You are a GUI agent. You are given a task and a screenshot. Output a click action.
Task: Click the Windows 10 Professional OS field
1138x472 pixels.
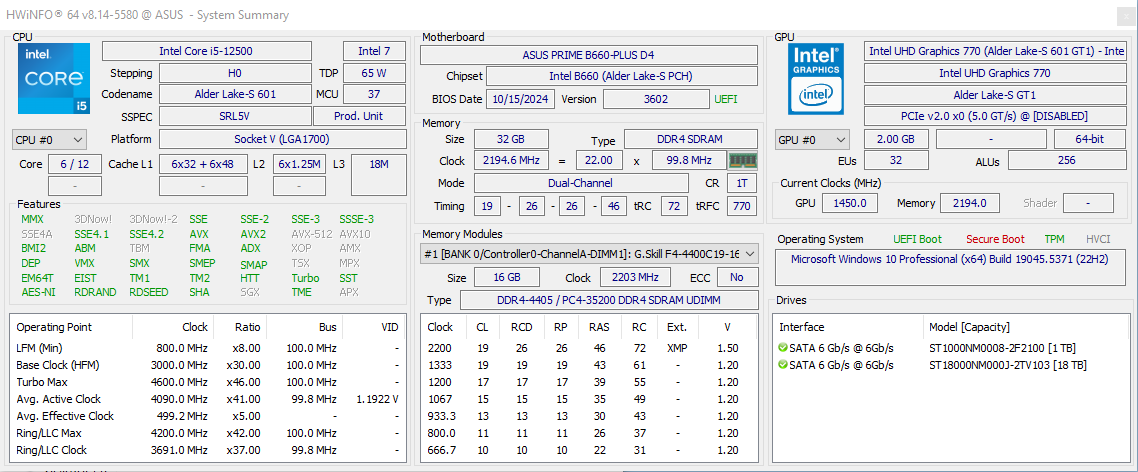click(949, 266)
